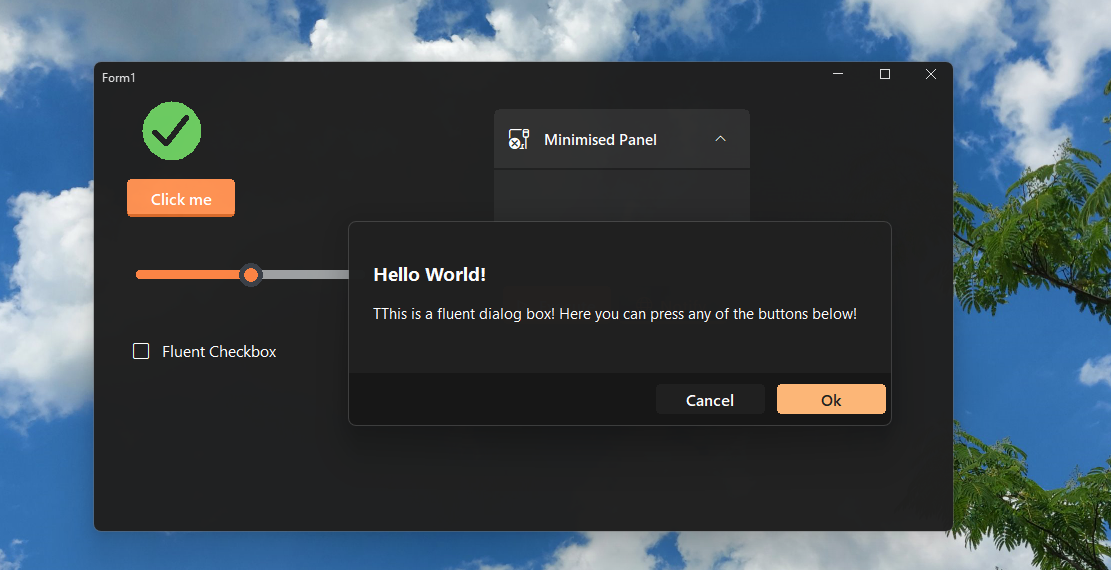Image resolution: width=1111 pixels, height=570 pixels.
Task: Click the Form1 window title
Action: tap(118, 78)
